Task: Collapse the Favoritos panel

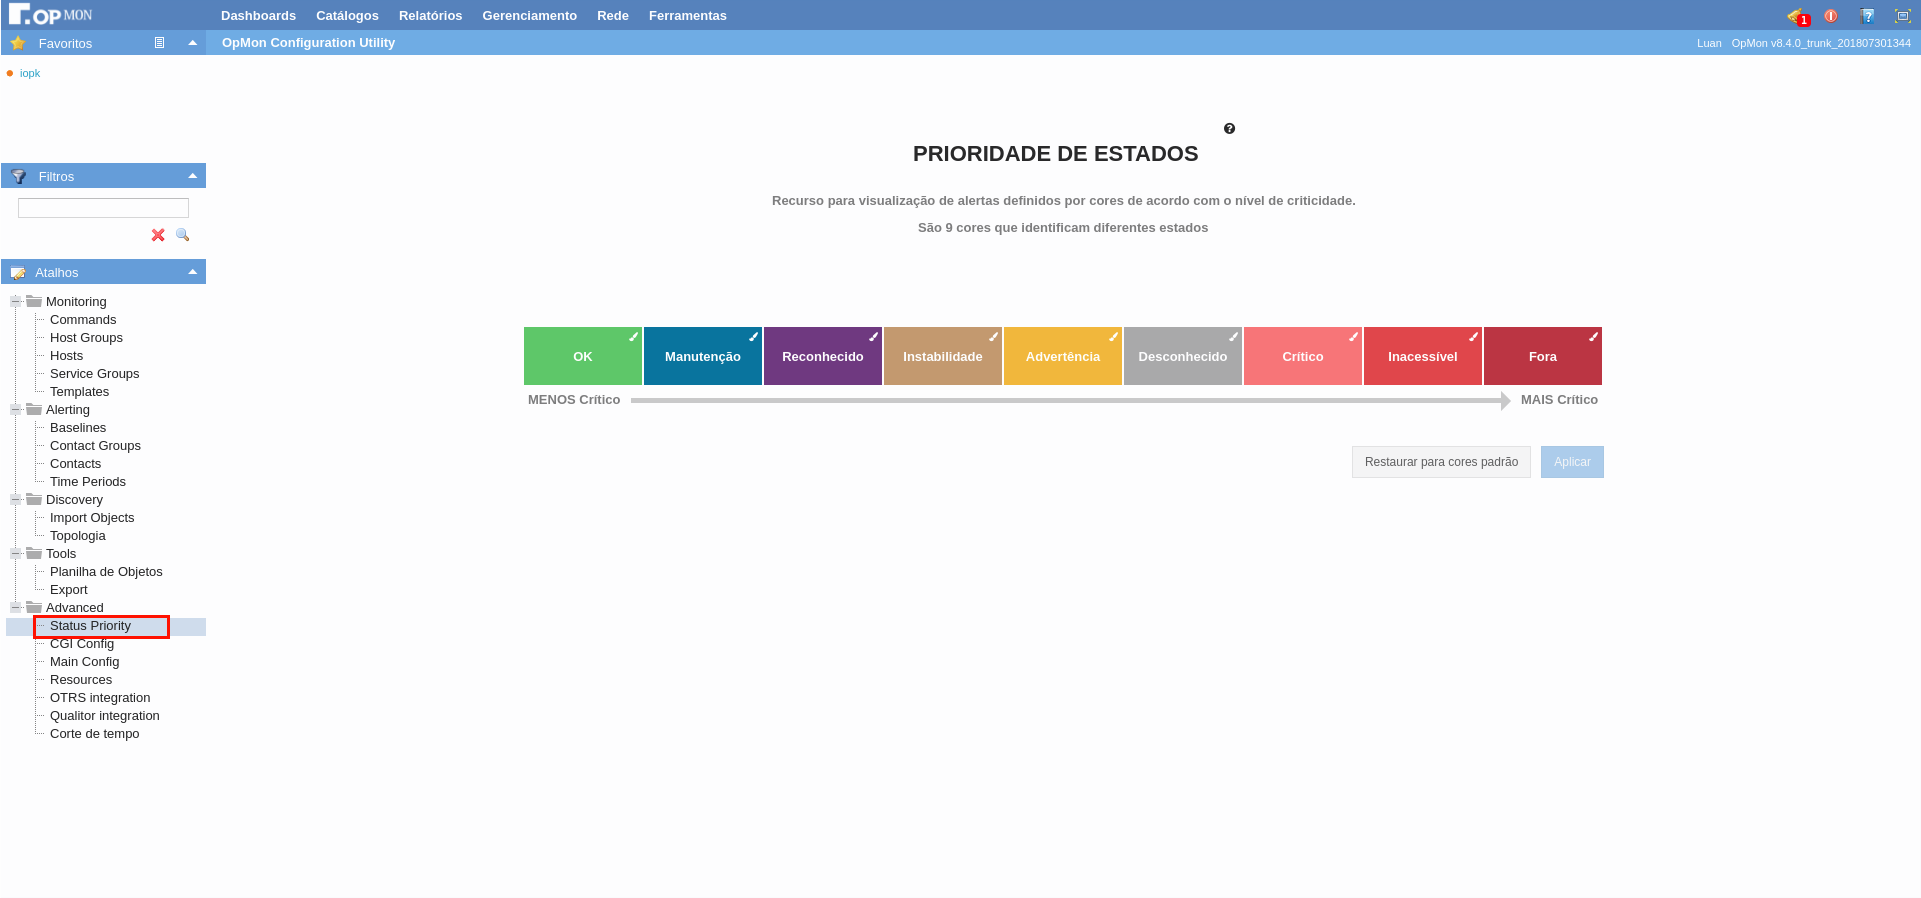Action: [192, 43]
